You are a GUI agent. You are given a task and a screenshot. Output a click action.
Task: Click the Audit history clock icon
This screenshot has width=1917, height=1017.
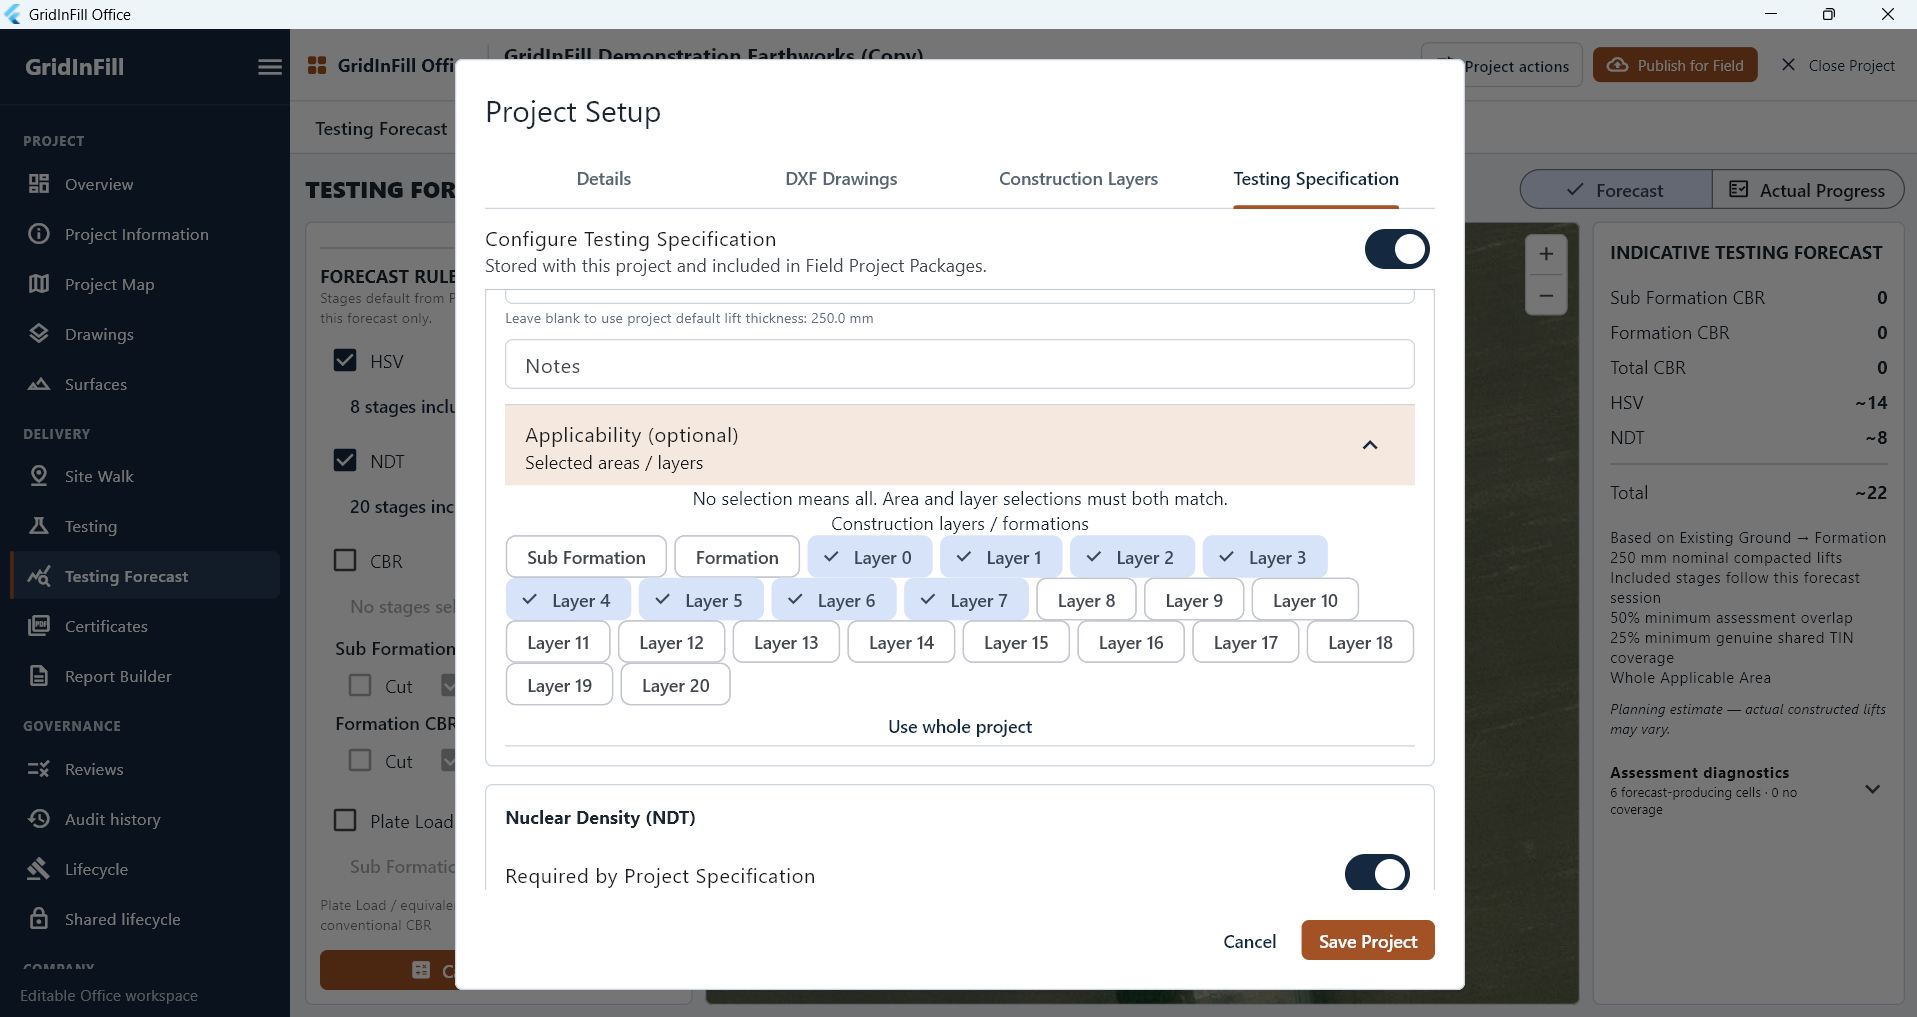39,819
